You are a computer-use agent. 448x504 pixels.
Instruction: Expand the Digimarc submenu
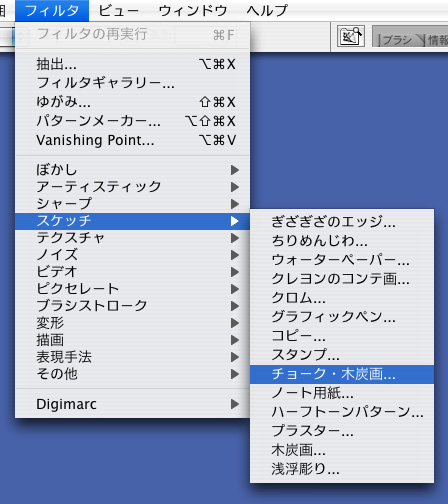pos(132,404)
